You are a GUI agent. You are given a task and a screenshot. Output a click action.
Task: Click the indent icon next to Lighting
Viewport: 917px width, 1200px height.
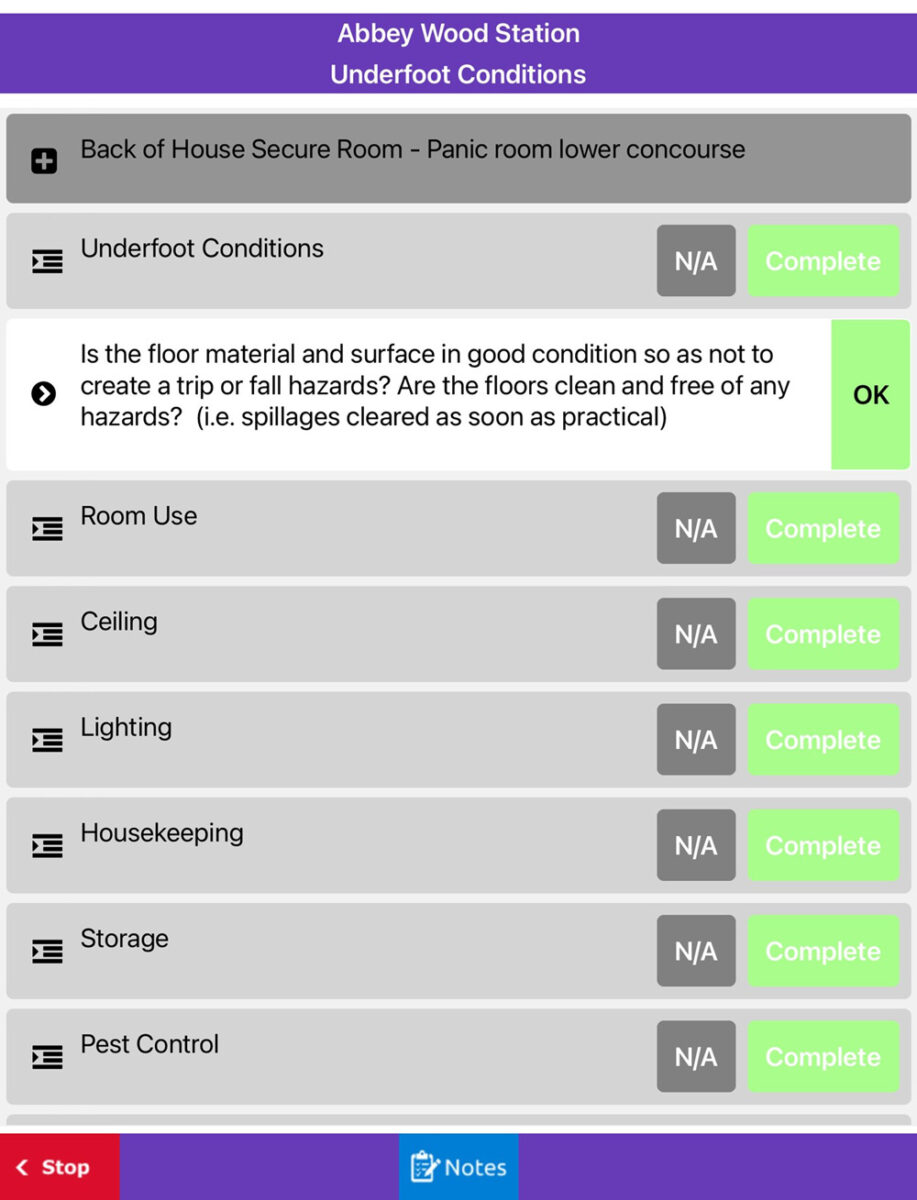point(47,740)
